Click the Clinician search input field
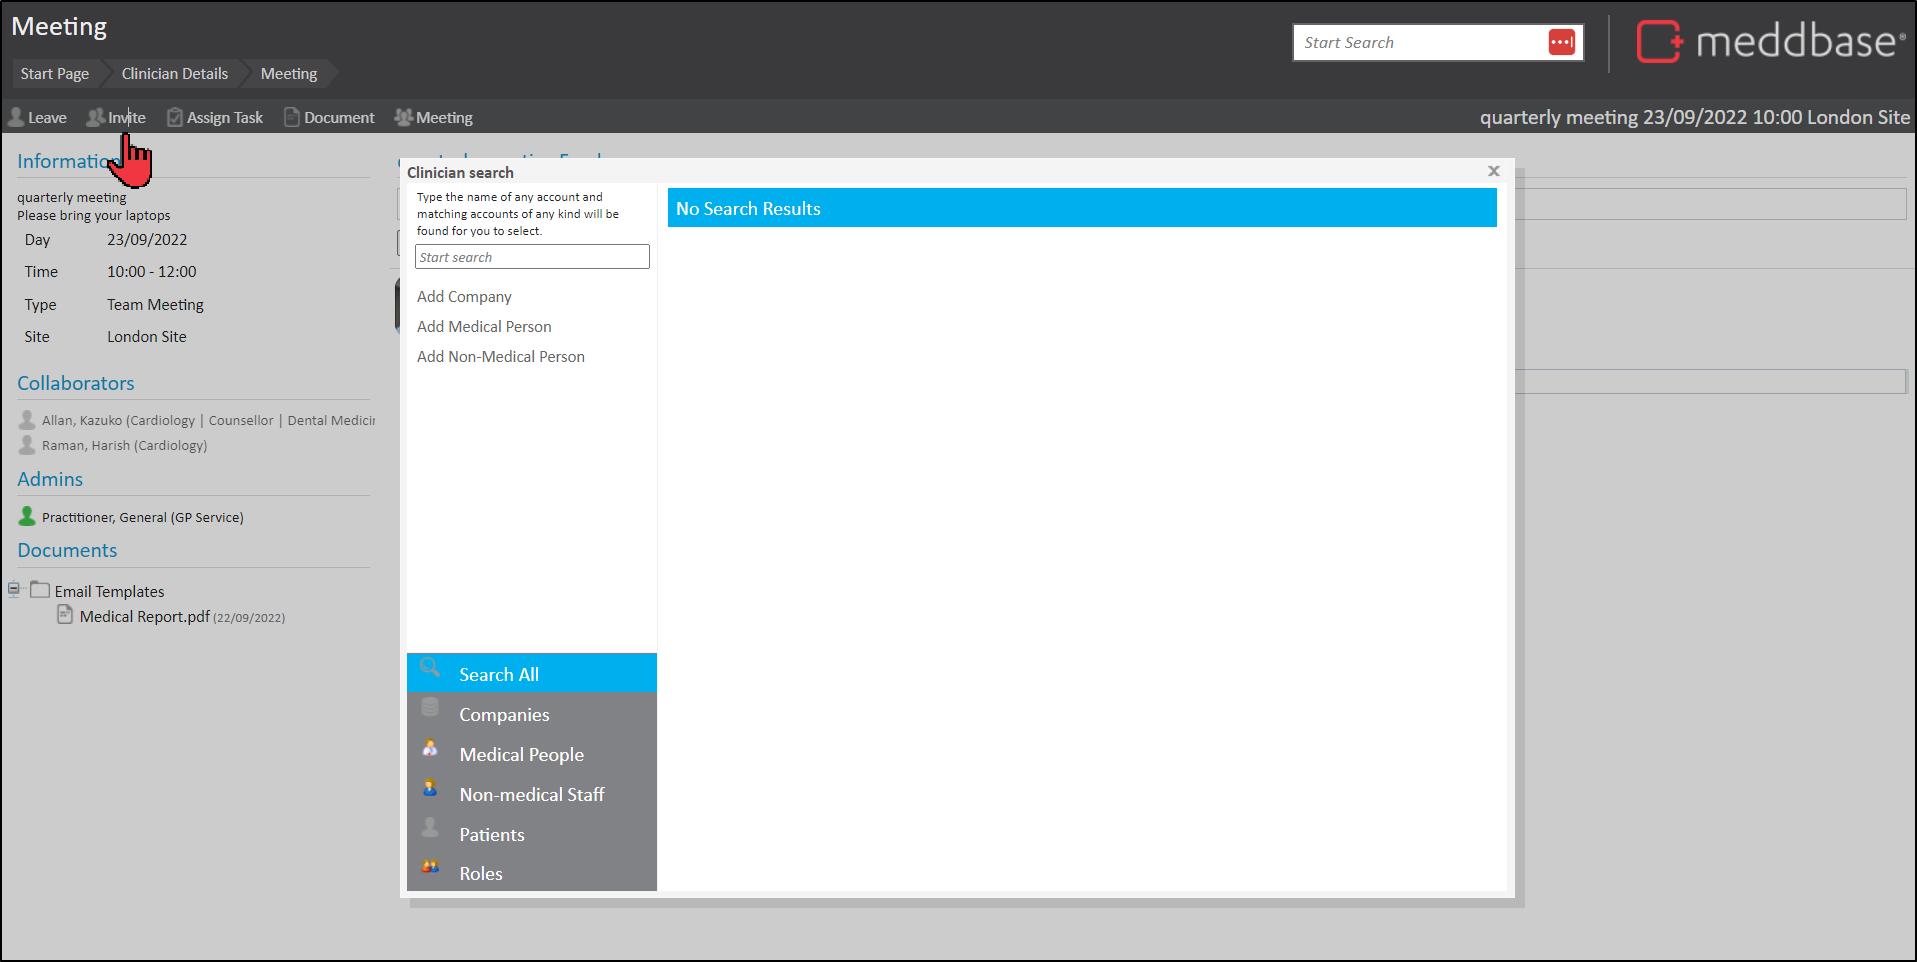 (x=532, y=257)
